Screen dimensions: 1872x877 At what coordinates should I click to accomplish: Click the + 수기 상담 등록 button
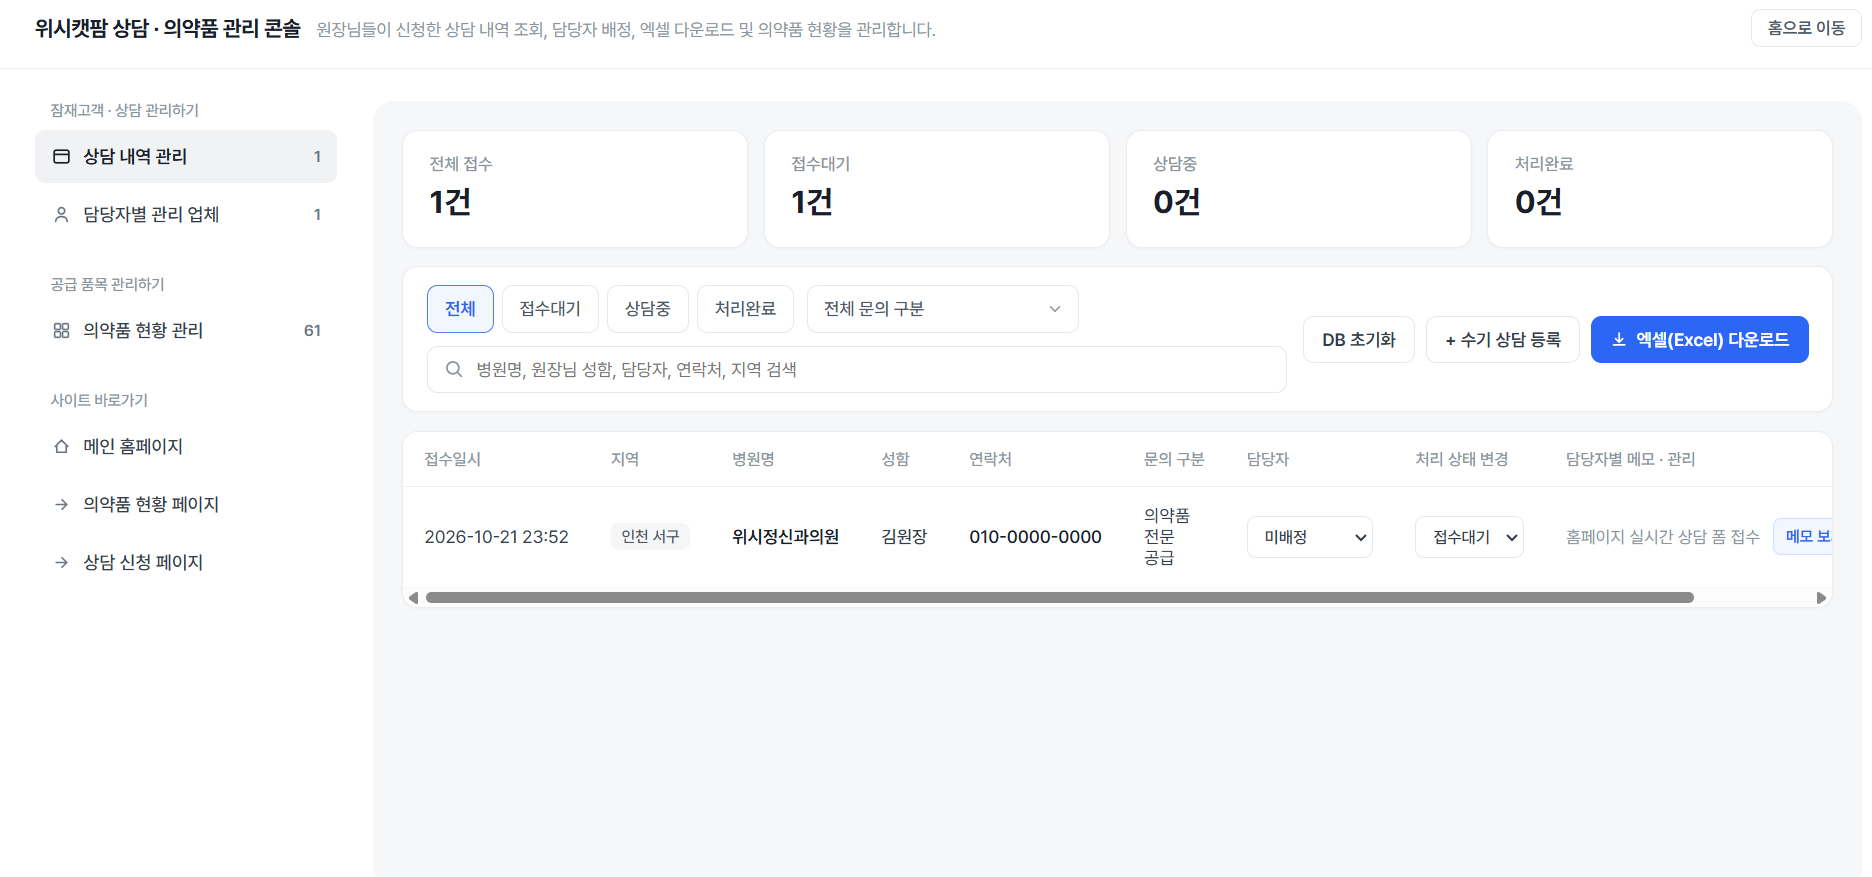pyautogui.click(x=1502, y=340)
